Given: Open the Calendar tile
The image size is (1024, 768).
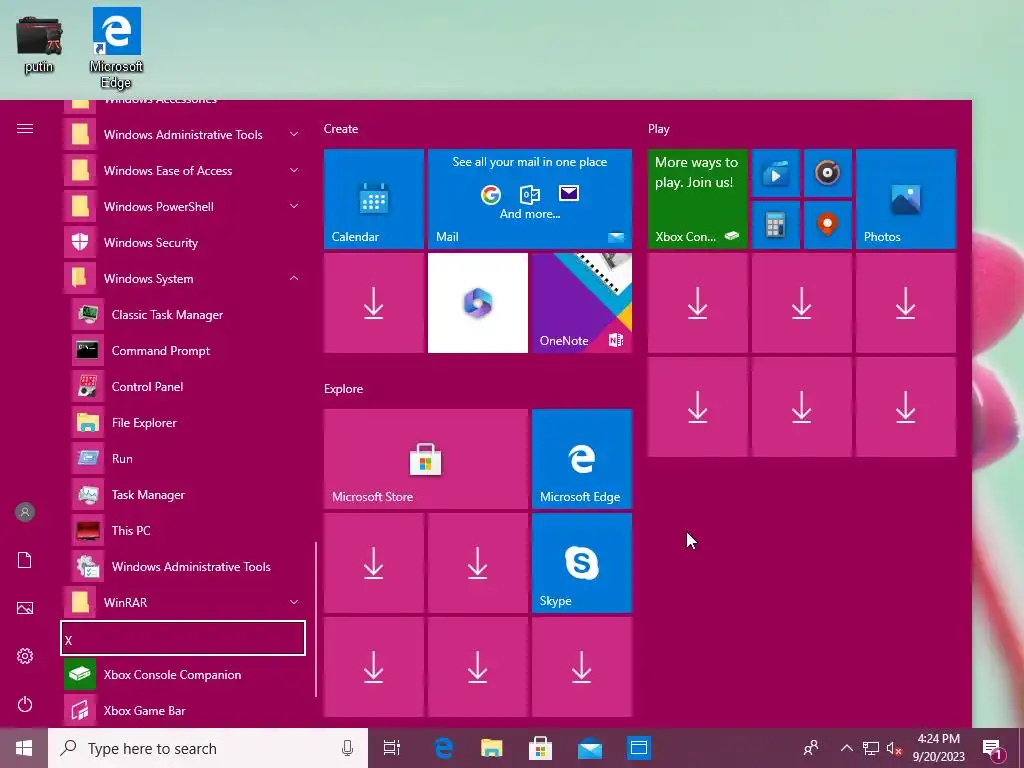Looking at the screenshot, I should (x=374, y=199).
